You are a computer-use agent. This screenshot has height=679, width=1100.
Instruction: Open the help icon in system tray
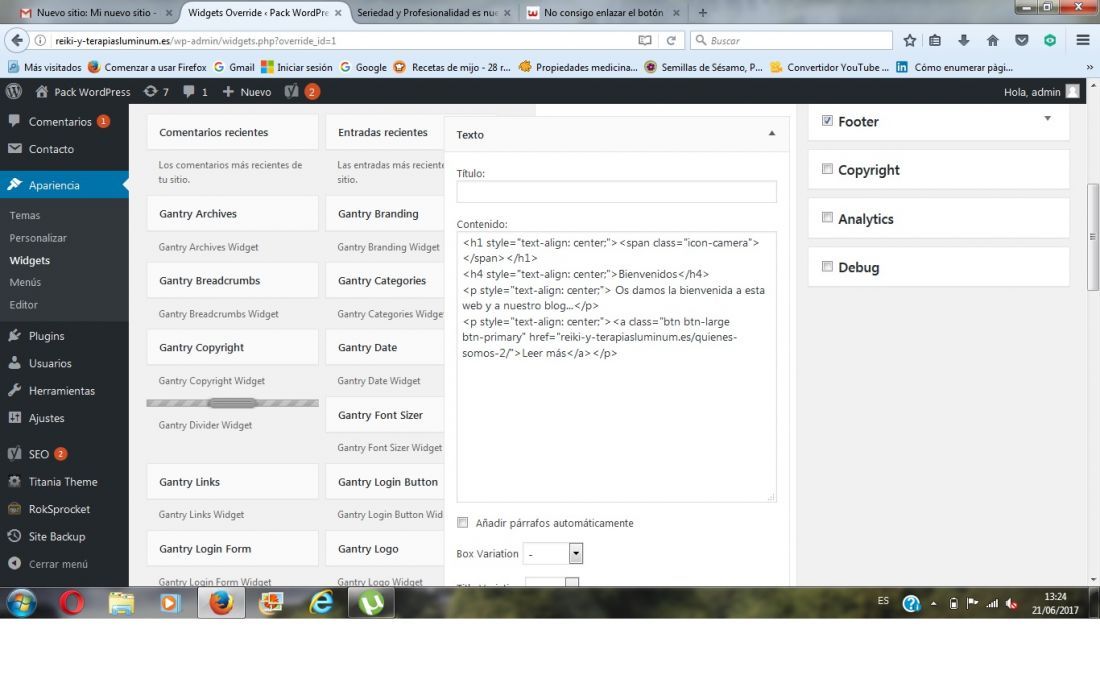point(911,603)
